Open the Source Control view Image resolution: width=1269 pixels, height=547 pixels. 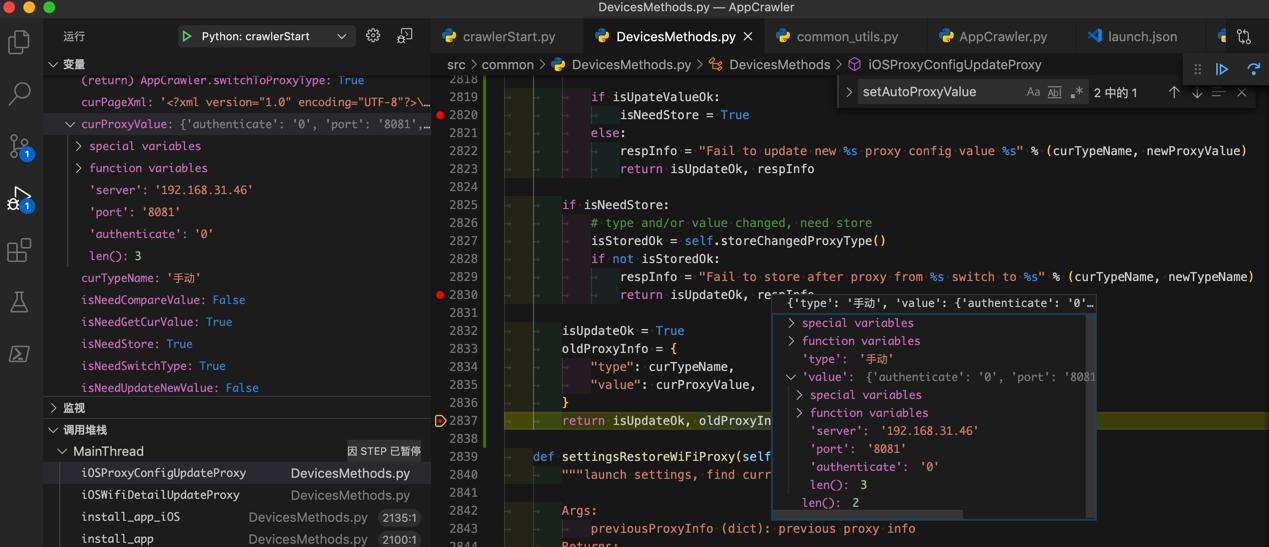click(19, 146)
